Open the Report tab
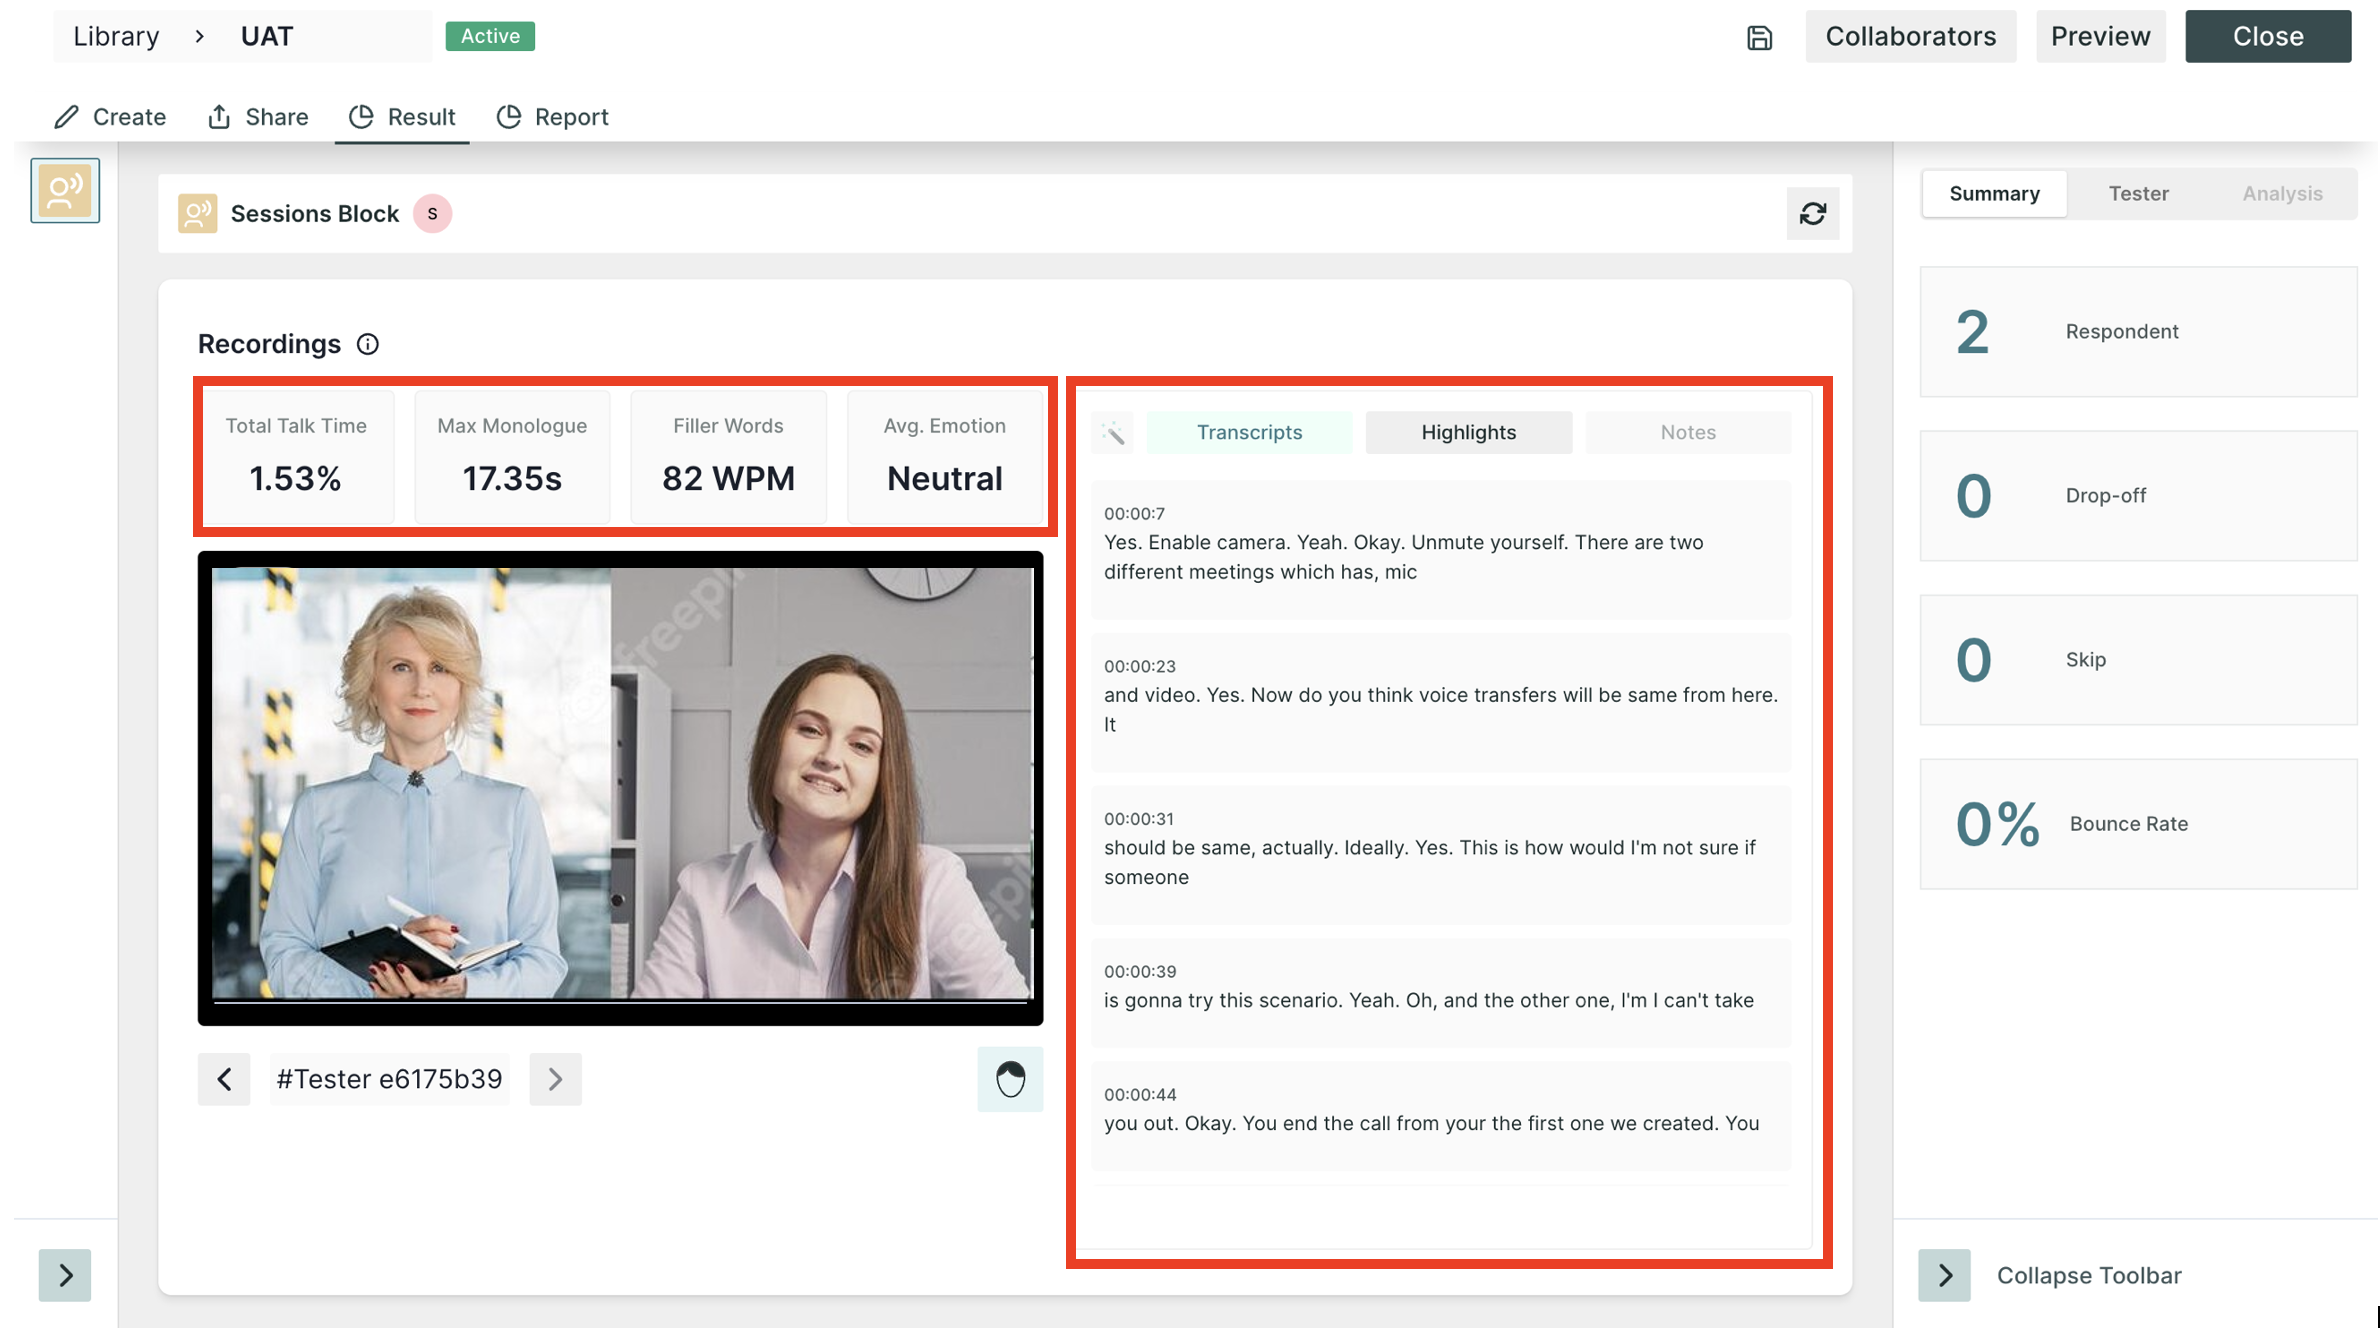 tap(553, 117)
